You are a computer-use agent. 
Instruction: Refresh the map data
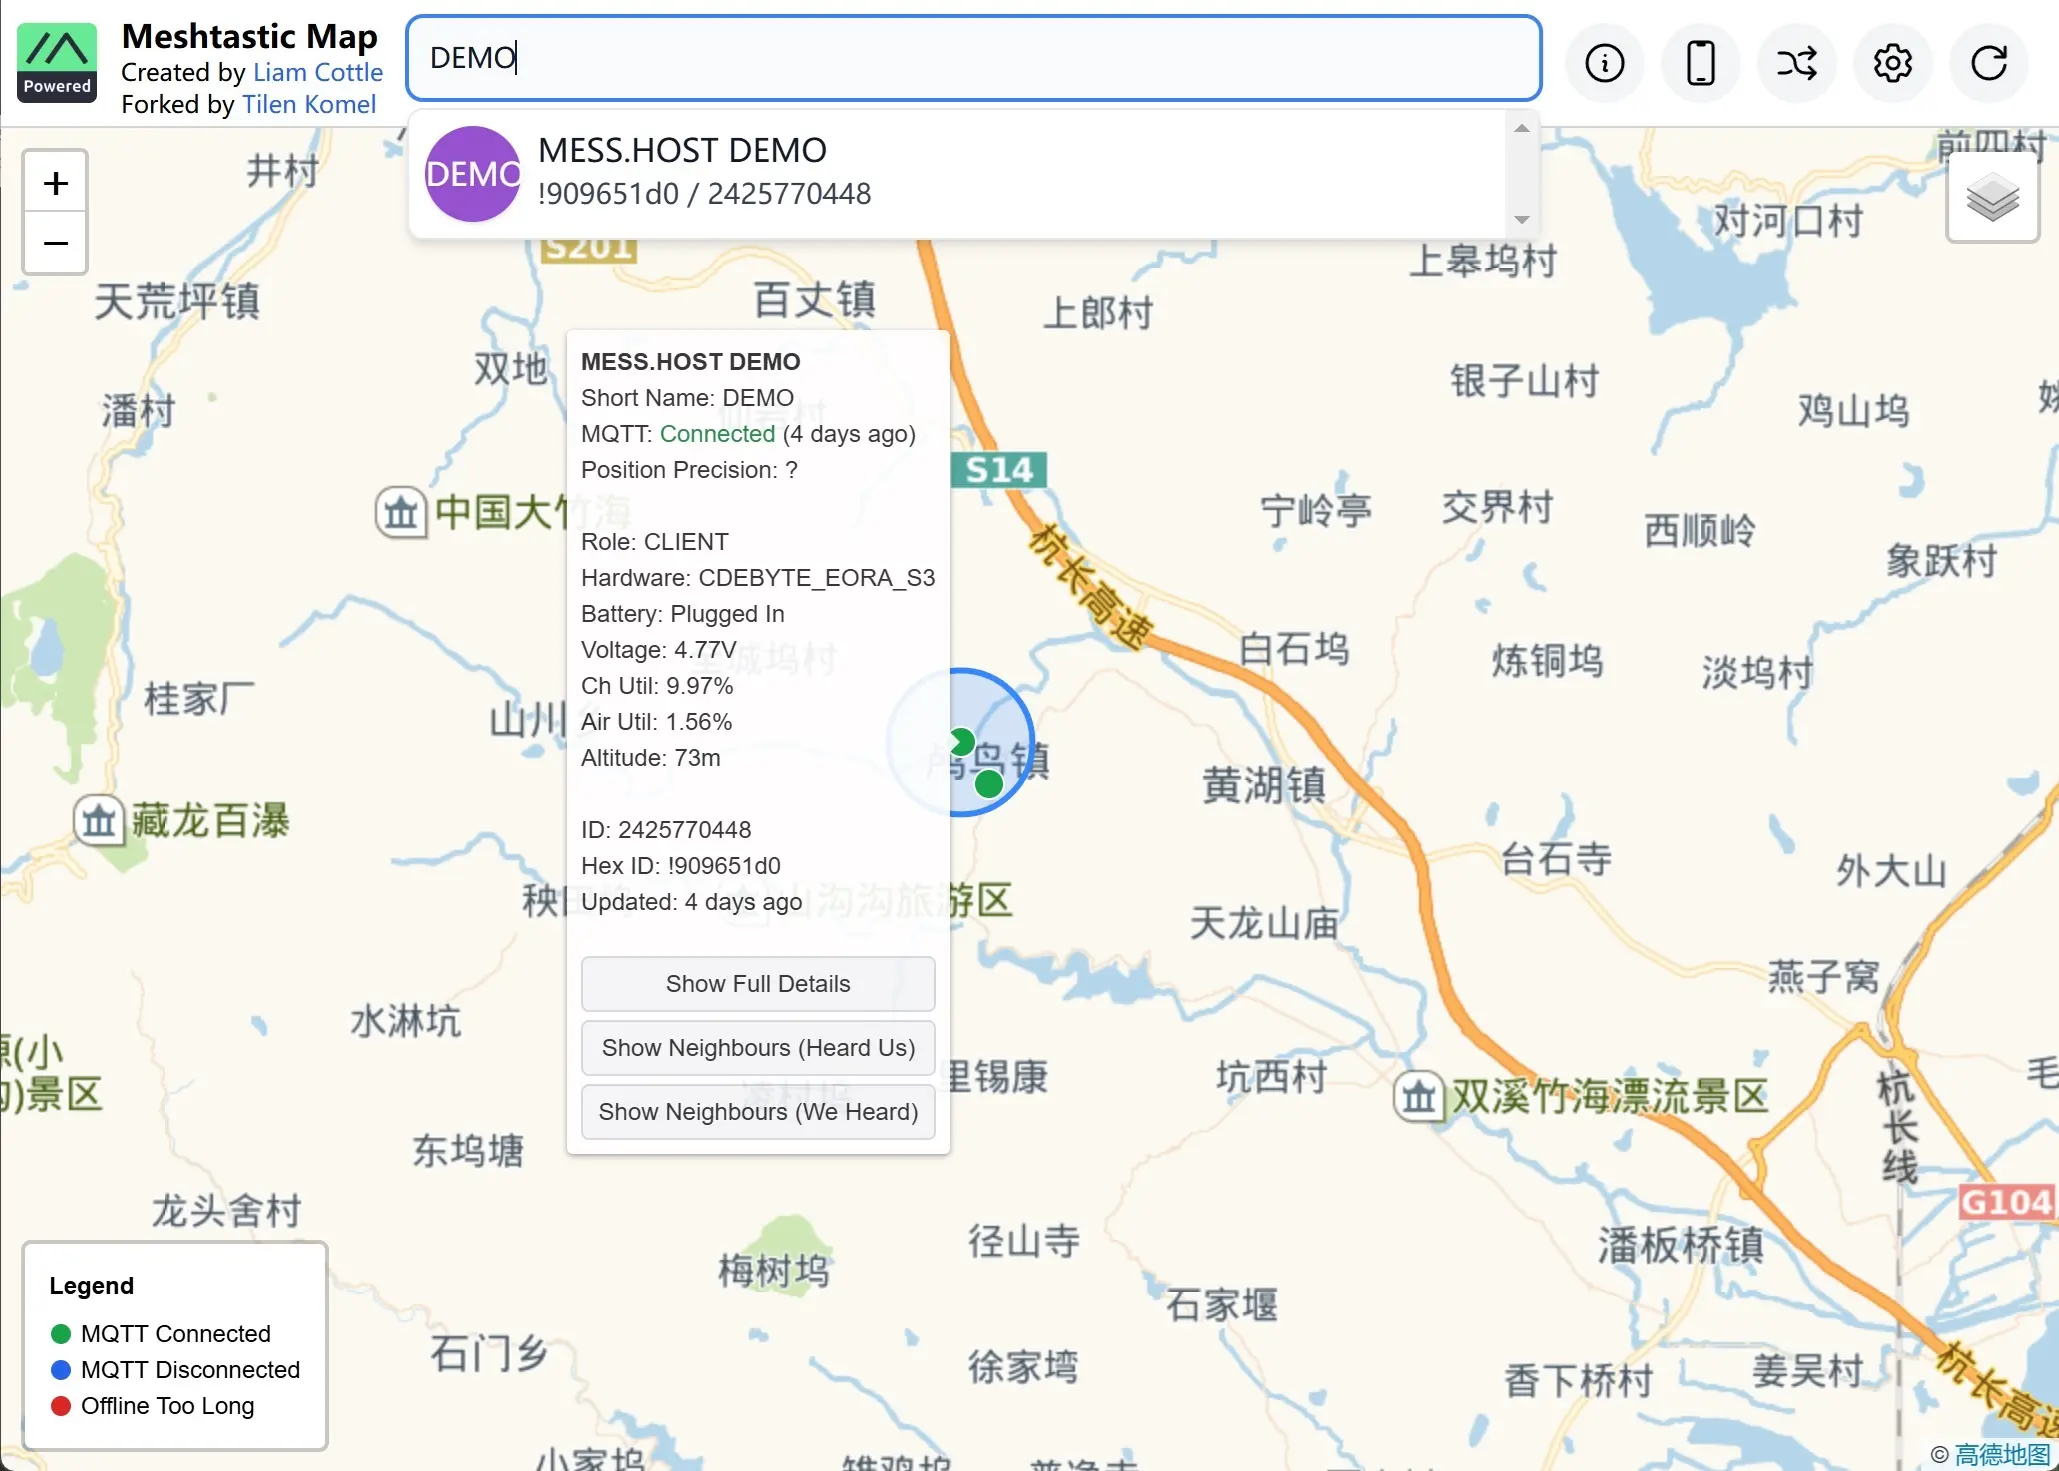pos(1988,62)
